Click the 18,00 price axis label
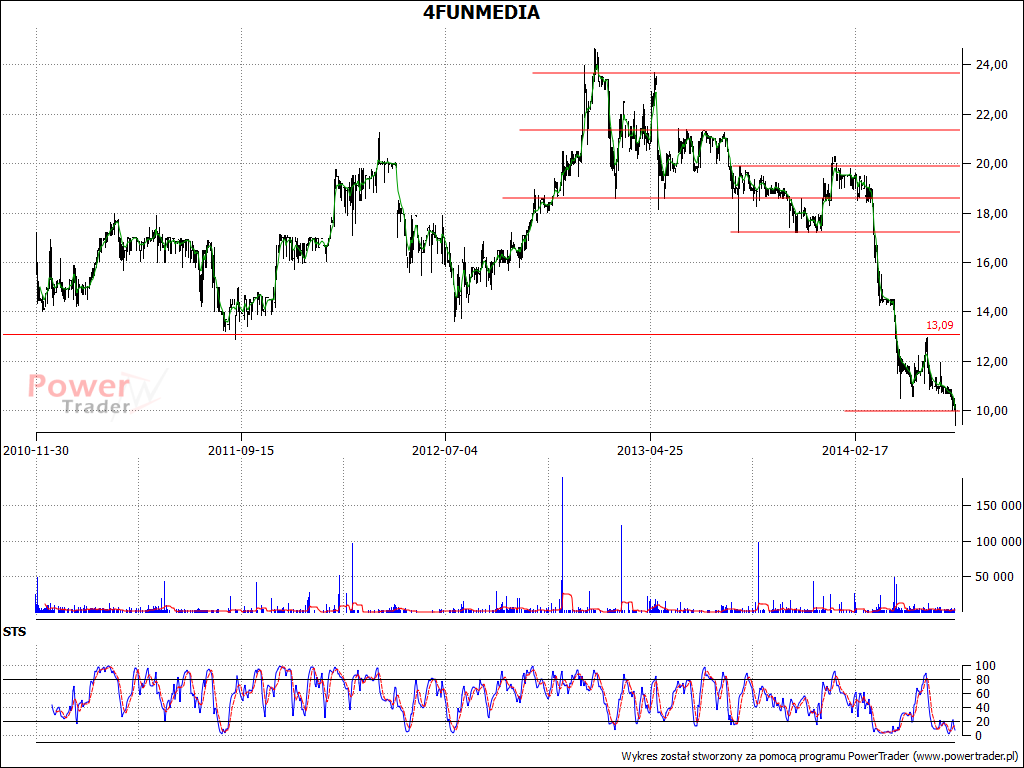Viewport: 1024px width, 768px height. click(991, 214)
